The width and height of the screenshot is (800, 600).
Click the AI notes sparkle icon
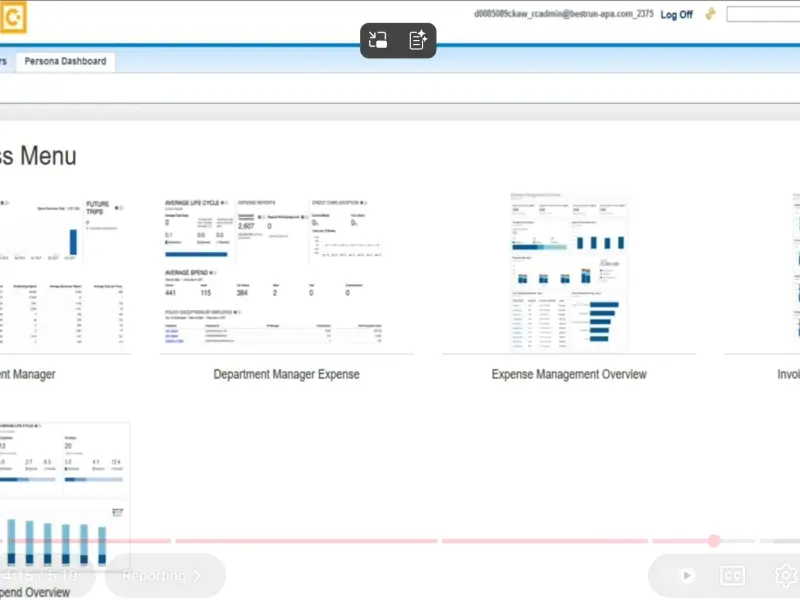(x=418, y=40)
